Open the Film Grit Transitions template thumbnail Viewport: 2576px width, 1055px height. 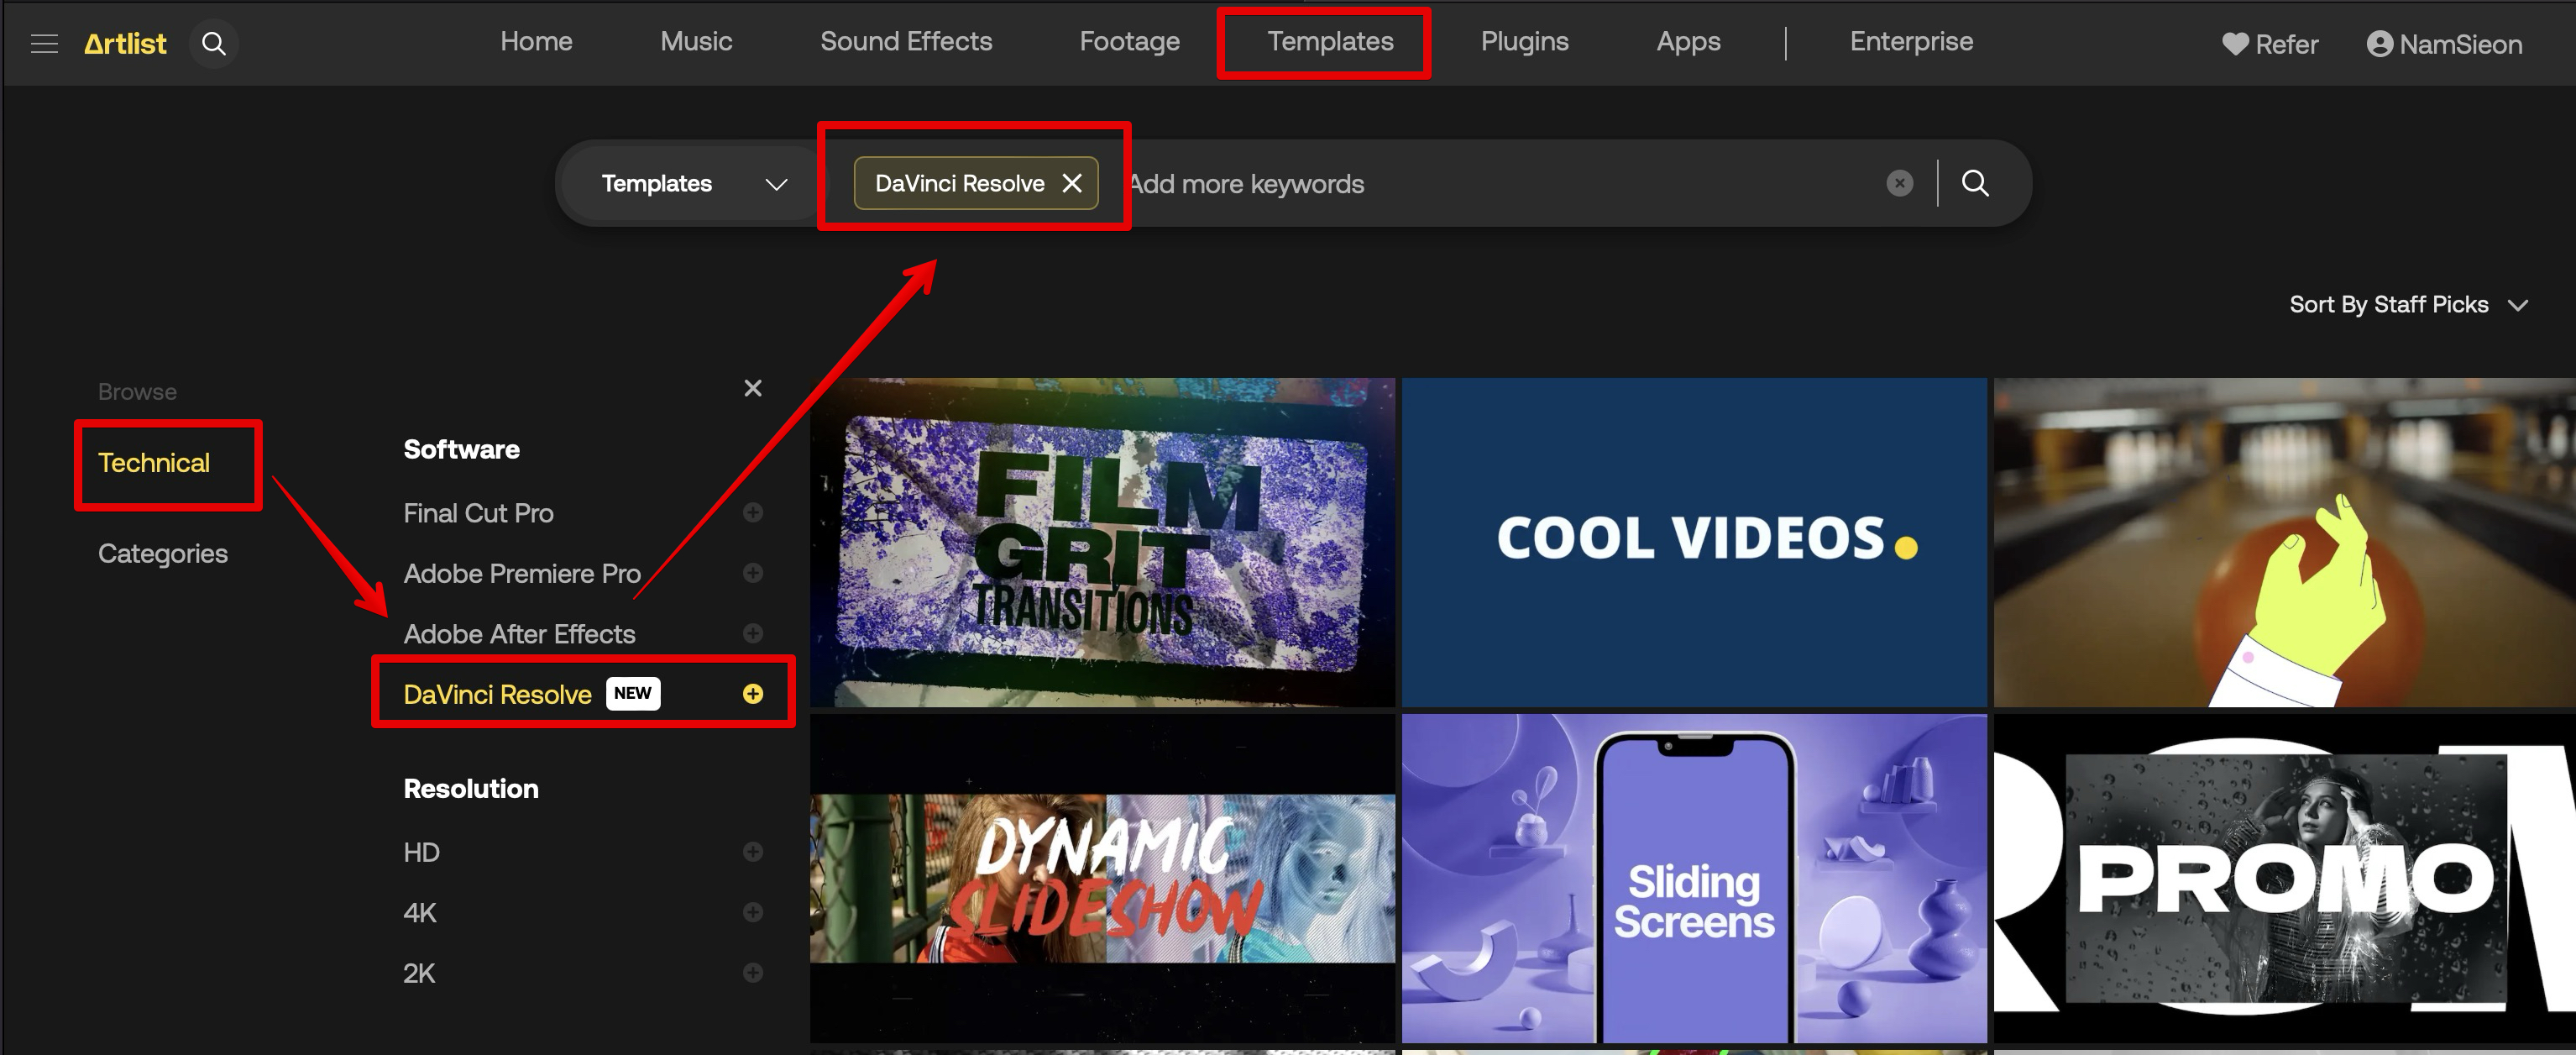point(1102,543)
